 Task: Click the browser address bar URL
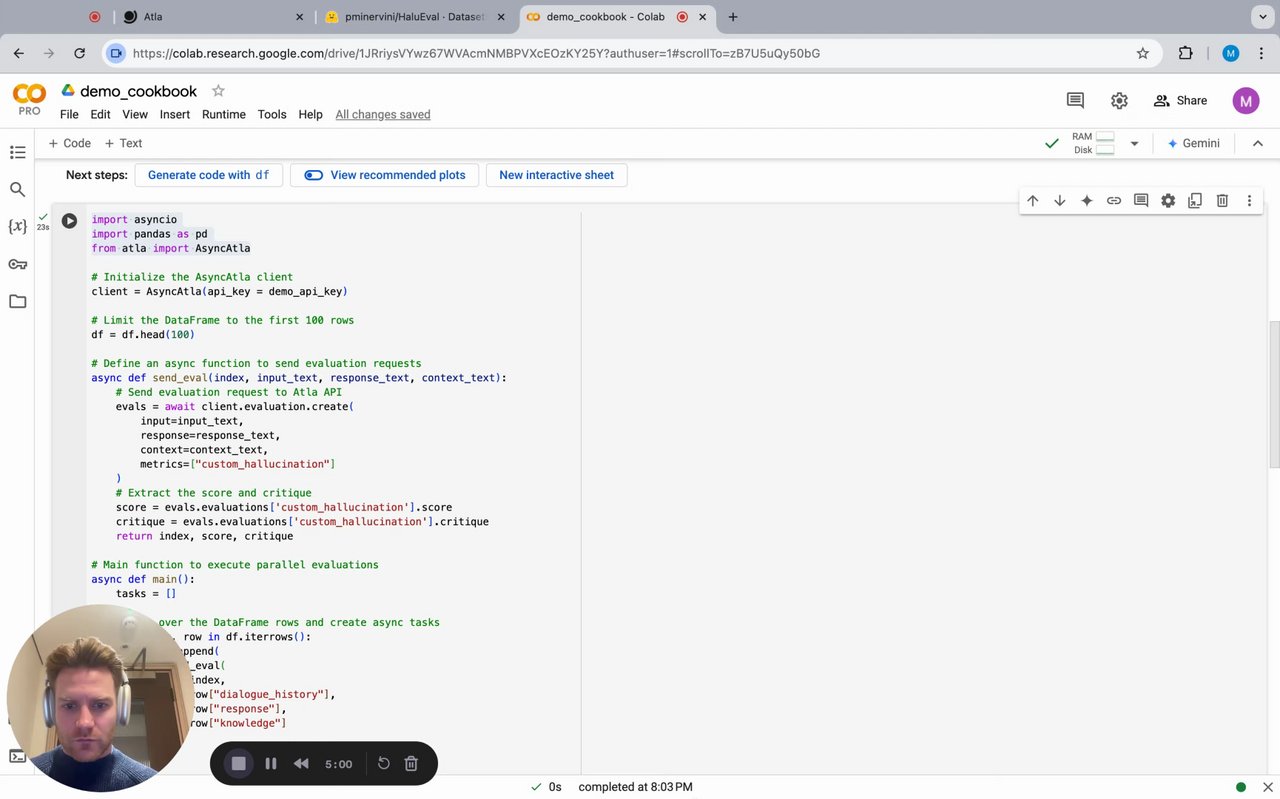[x=476, y=54]
